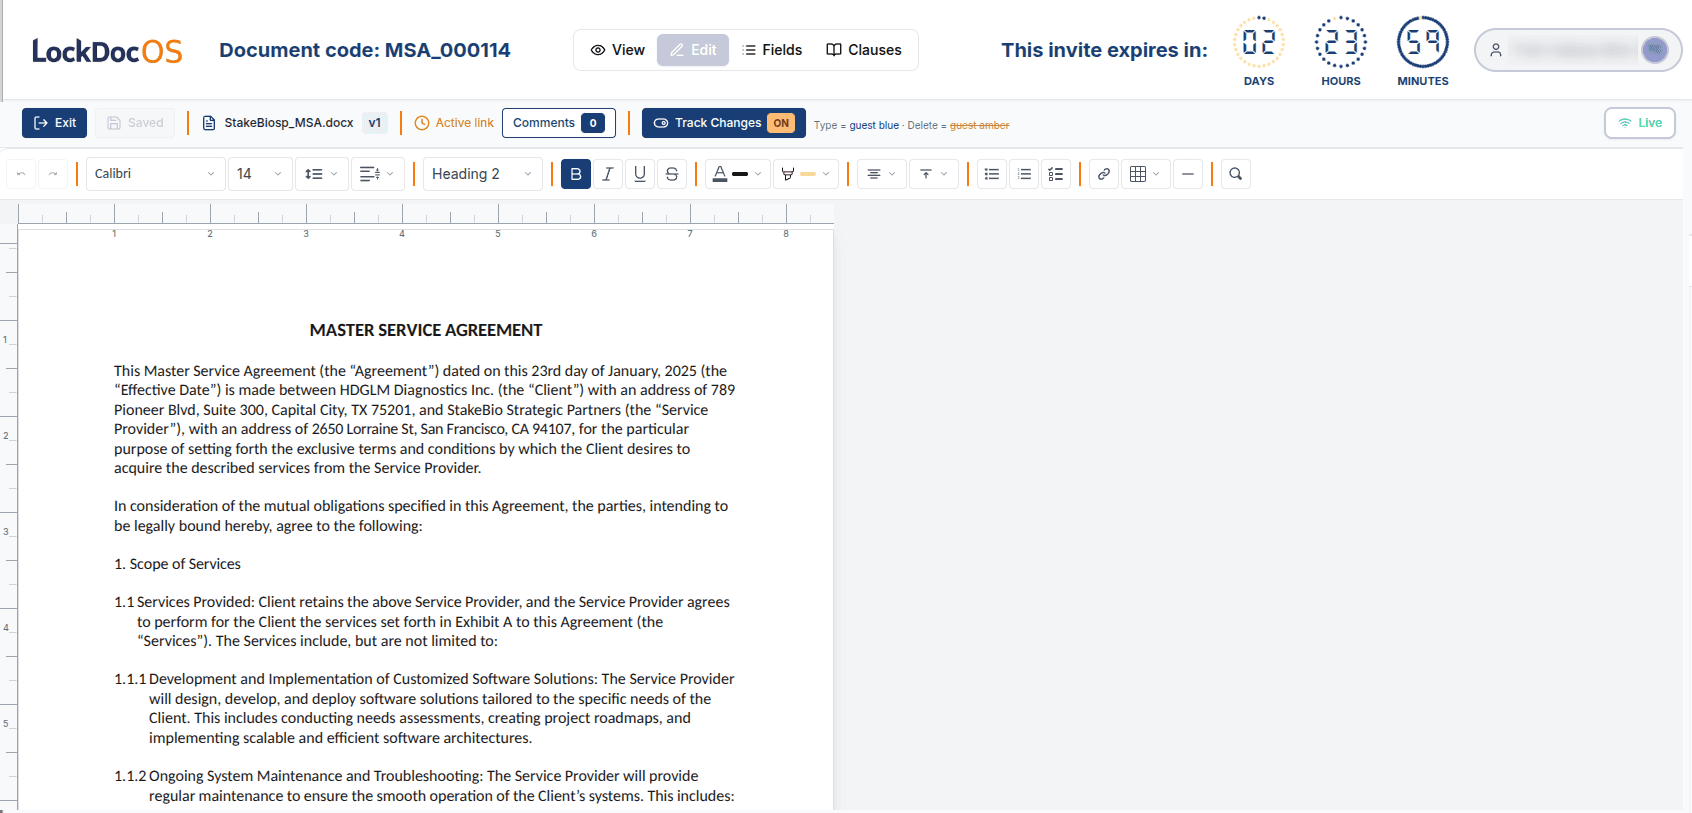
Task: Expand the paragraph spacing options
Action: coord(377,174)
